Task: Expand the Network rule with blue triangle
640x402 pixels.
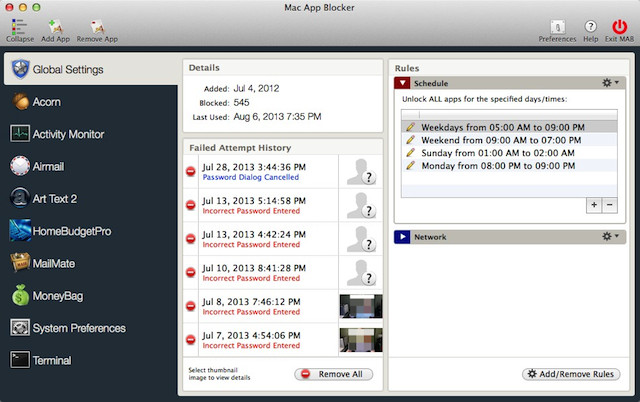Action: [x=402, y=237]
